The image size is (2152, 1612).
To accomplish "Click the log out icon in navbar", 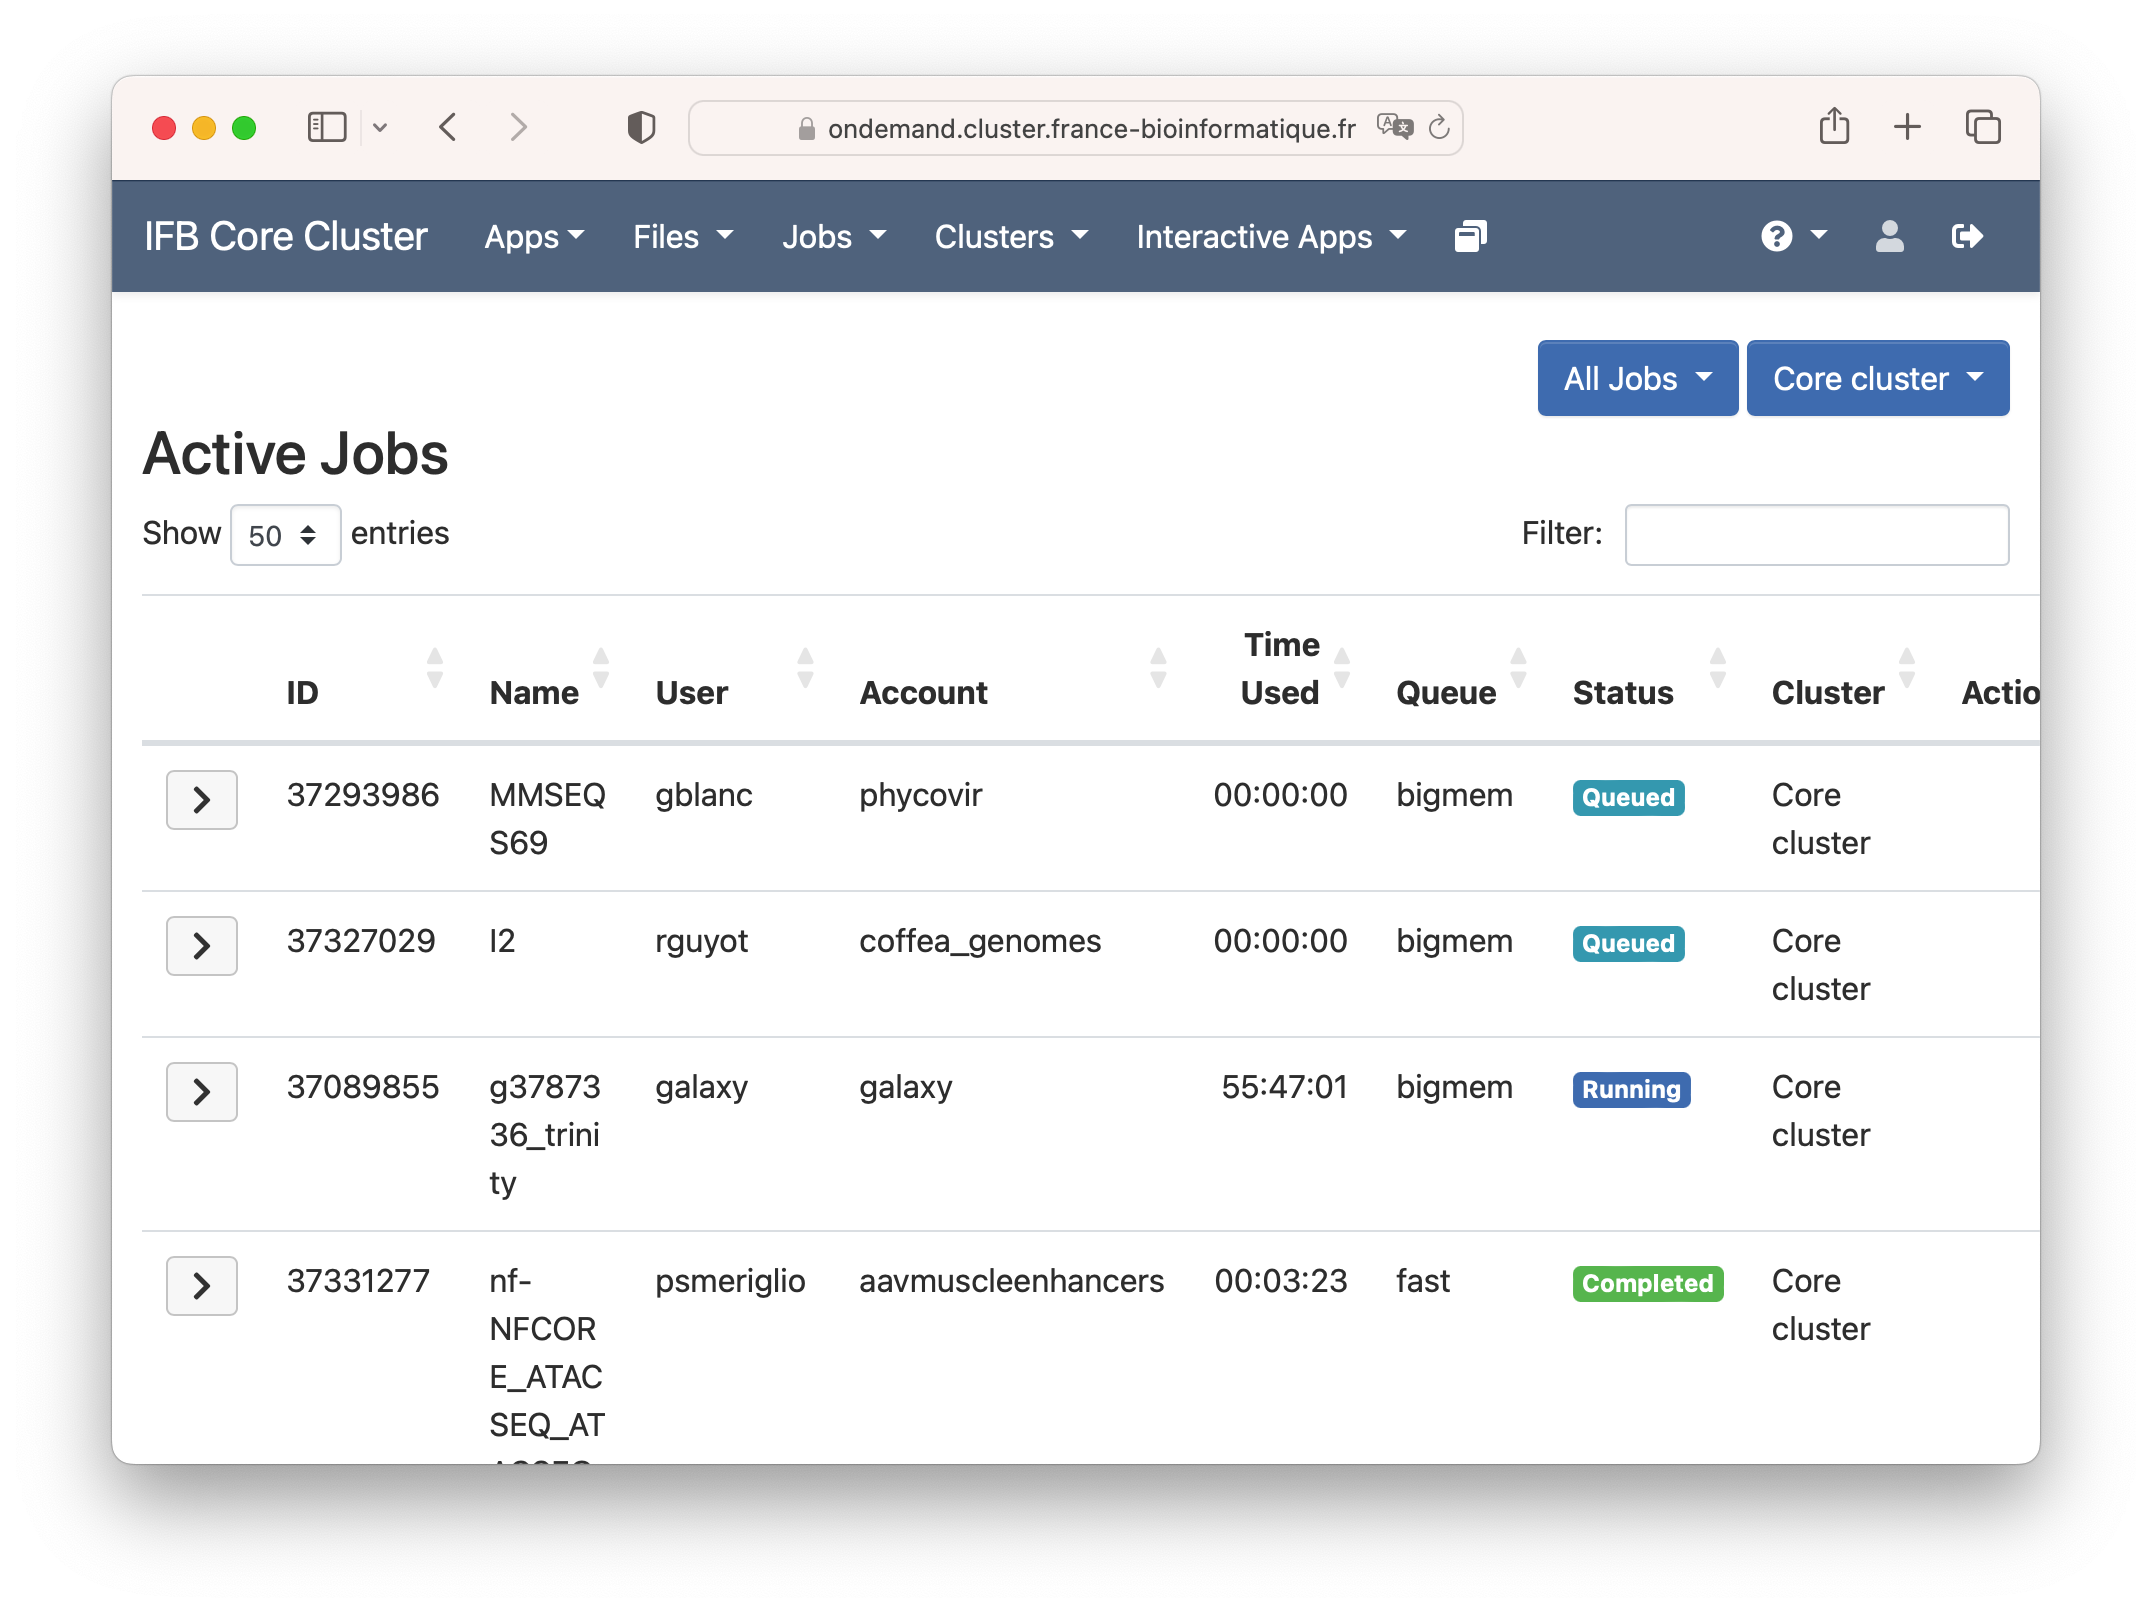I will click(1966, 237).
